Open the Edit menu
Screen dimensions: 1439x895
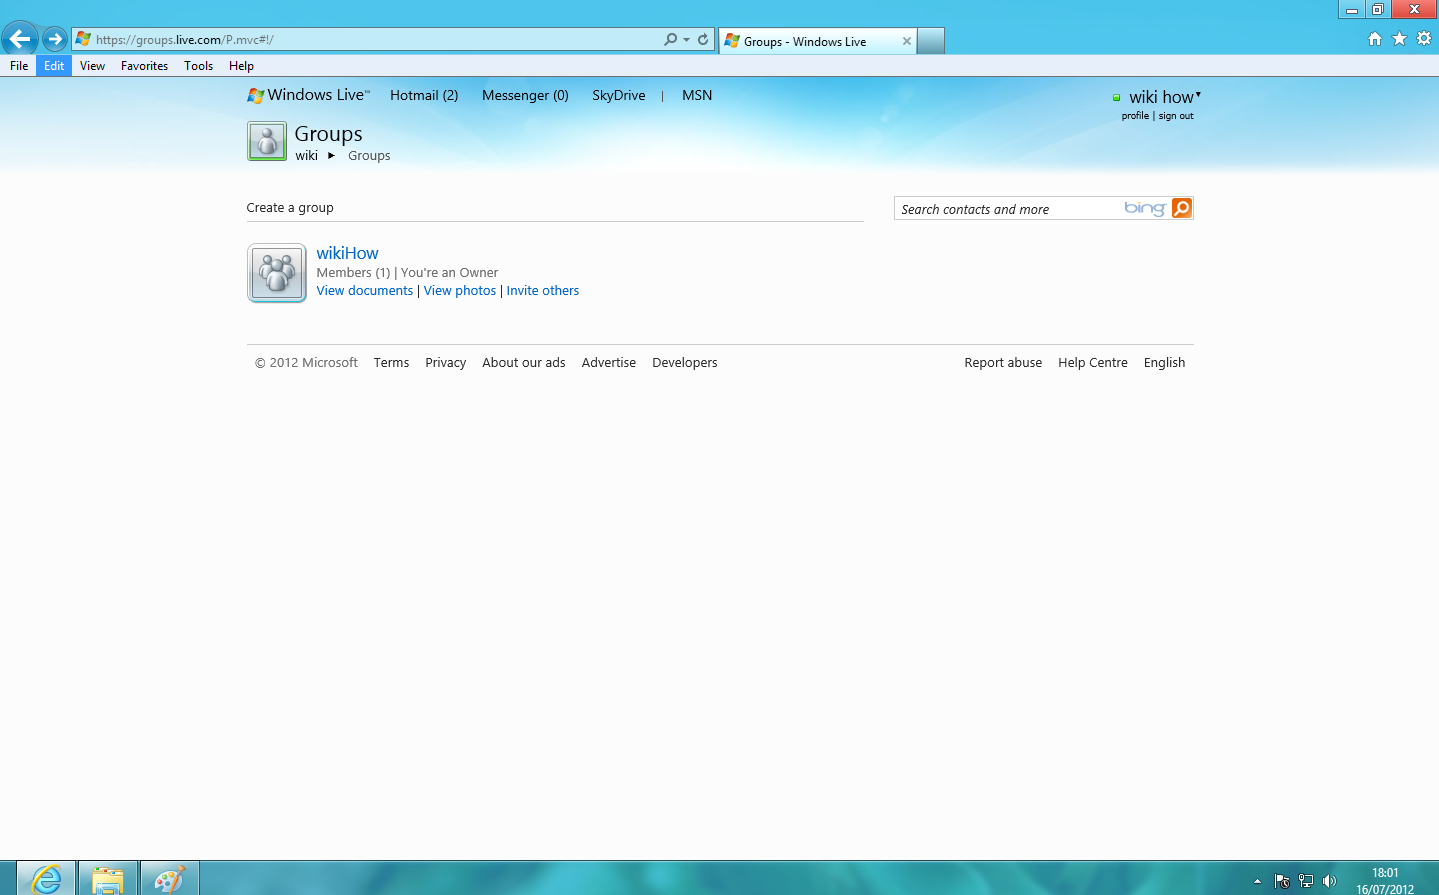(54, 66)
